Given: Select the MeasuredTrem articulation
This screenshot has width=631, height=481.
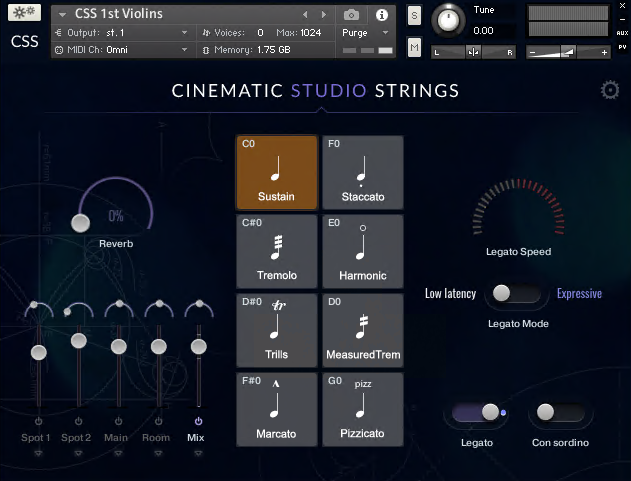Looking at the screenshot, I should 363,330.
